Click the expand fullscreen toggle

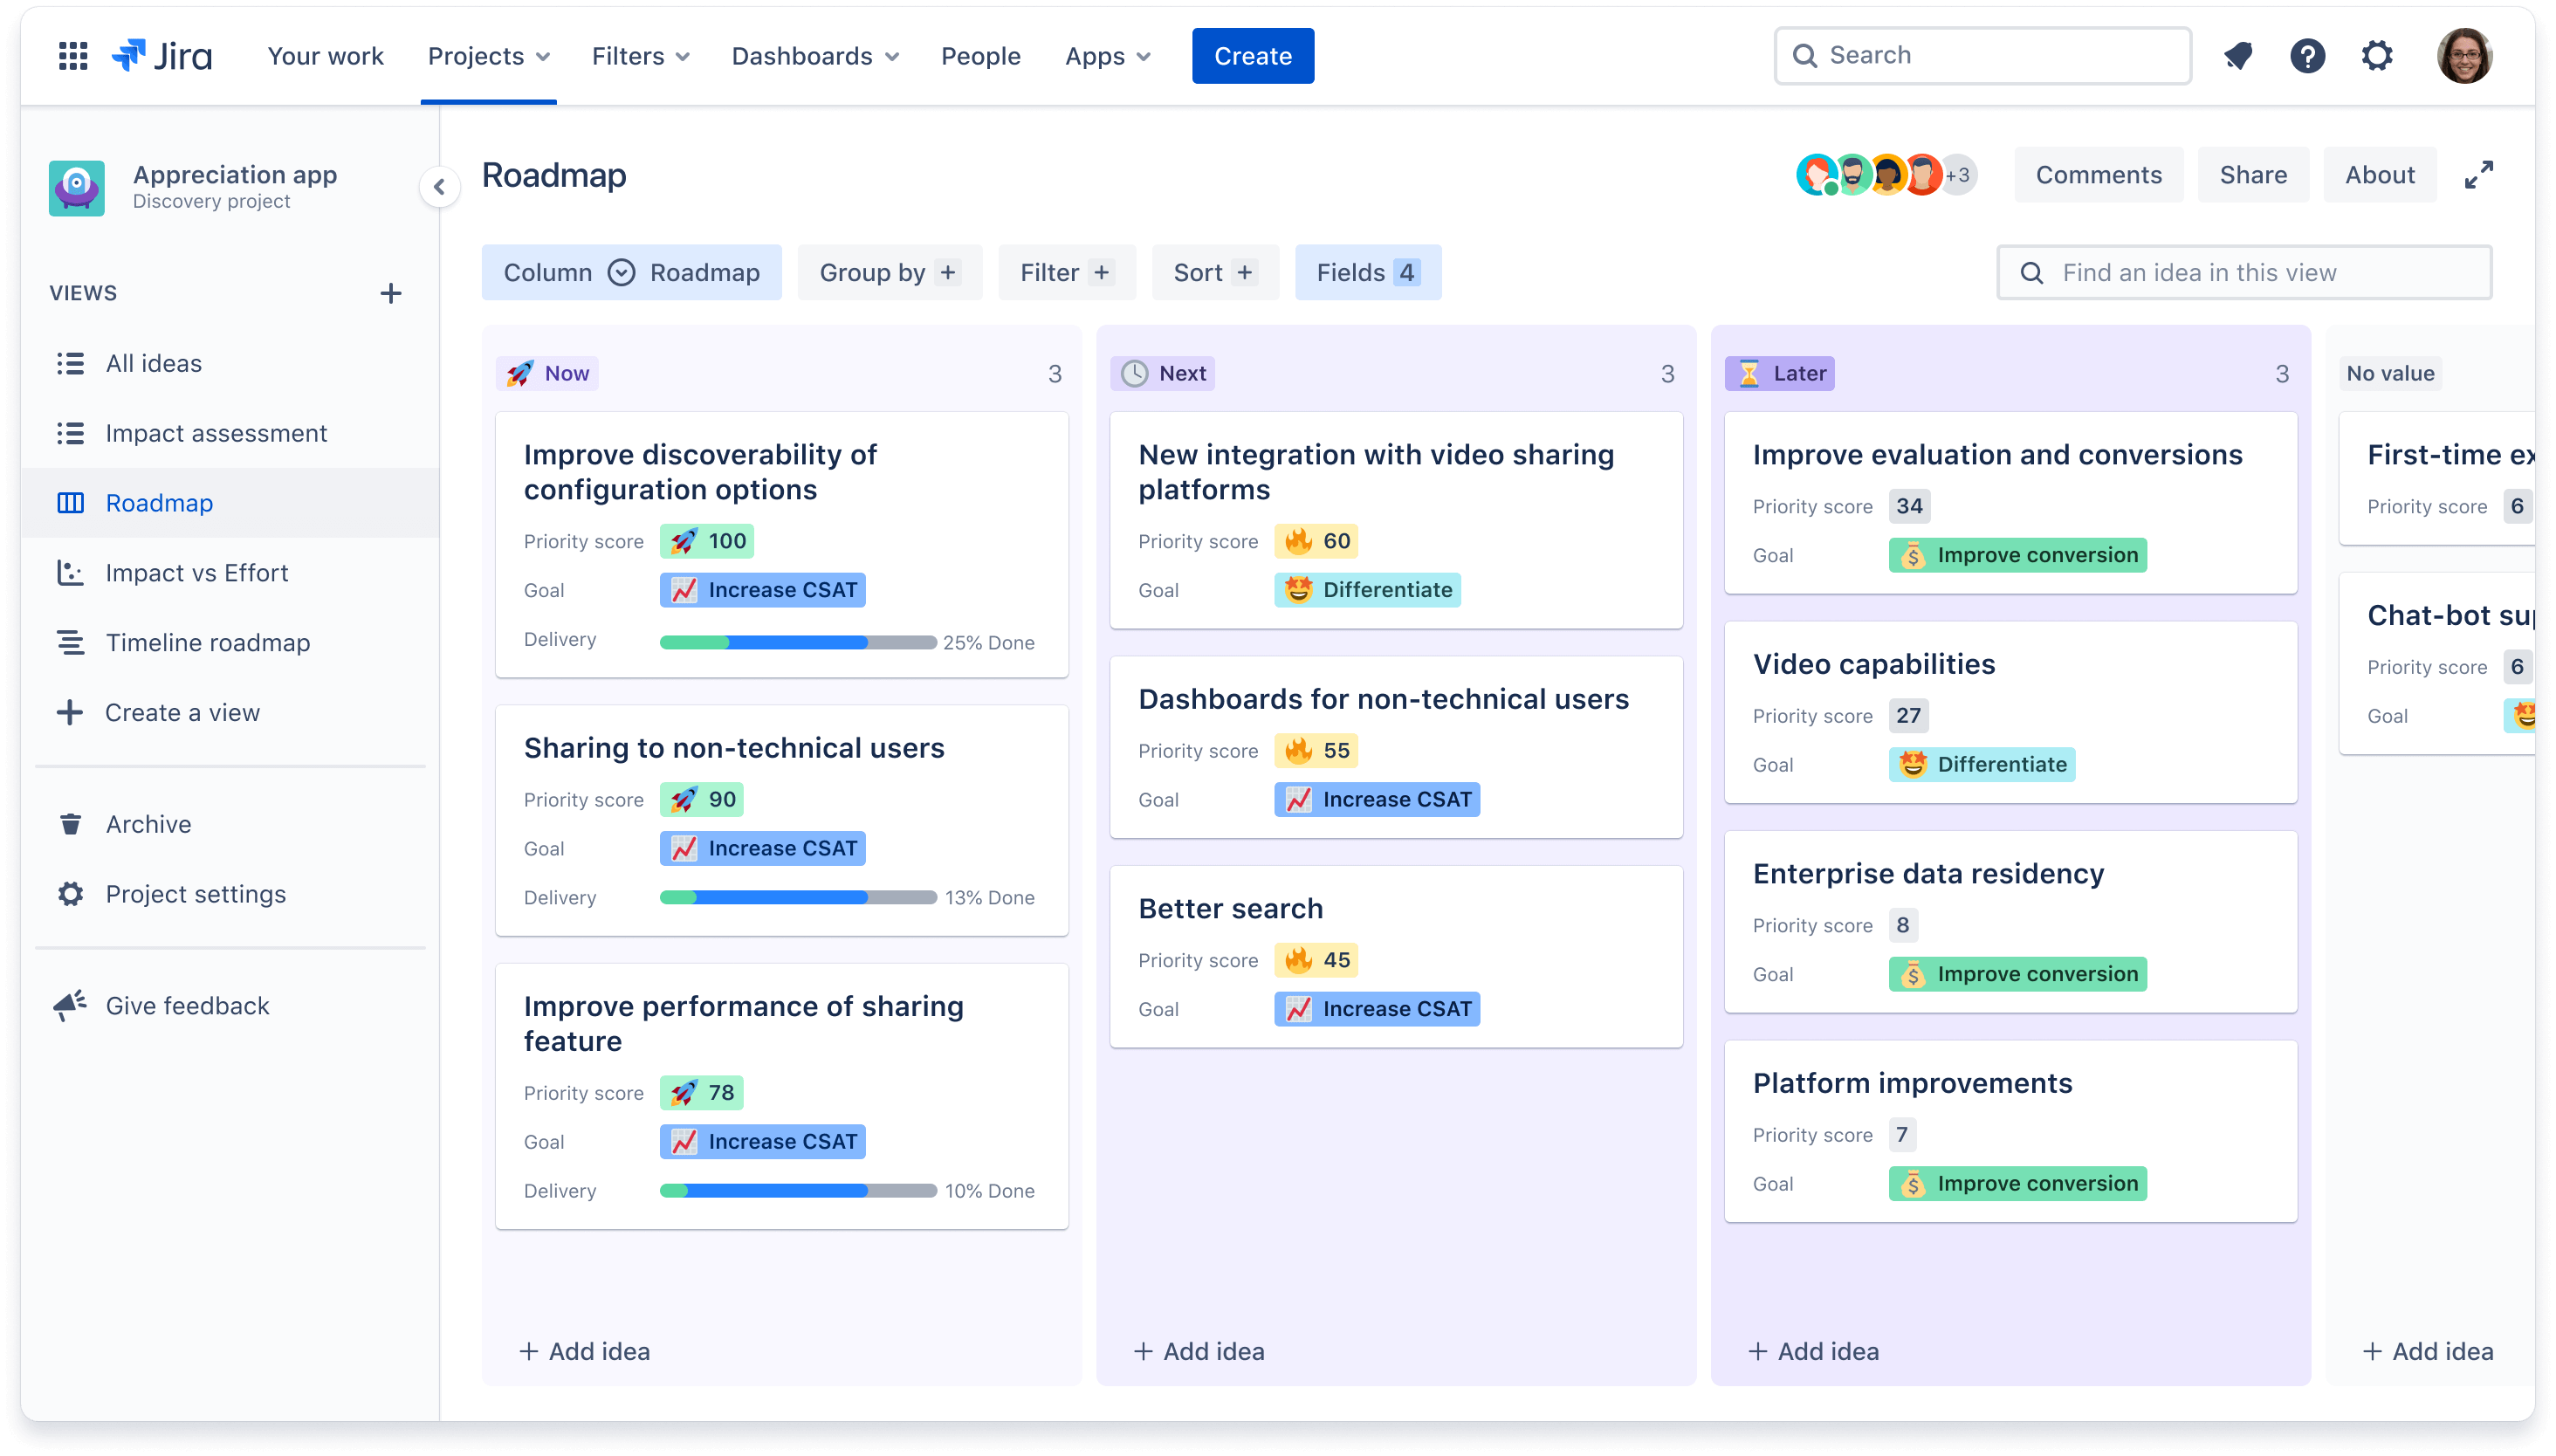[x=2479, y=174]
